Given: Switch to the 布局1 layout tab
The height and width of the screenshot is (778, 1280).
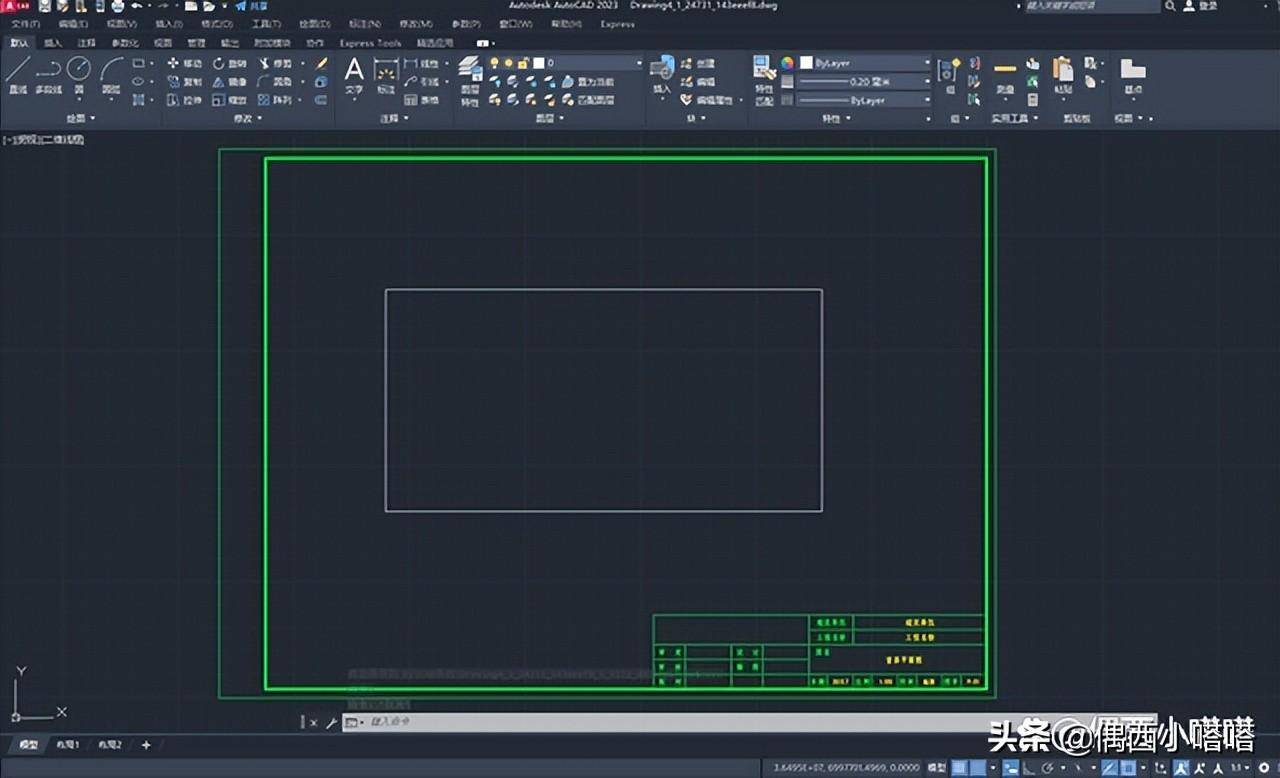Looking at the screenshot, I should 68,745.
